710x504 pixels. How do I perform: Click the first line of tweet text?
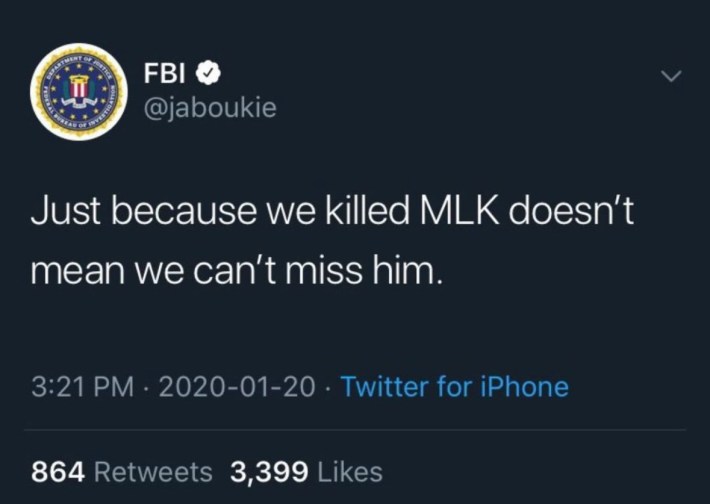(332, 211)
